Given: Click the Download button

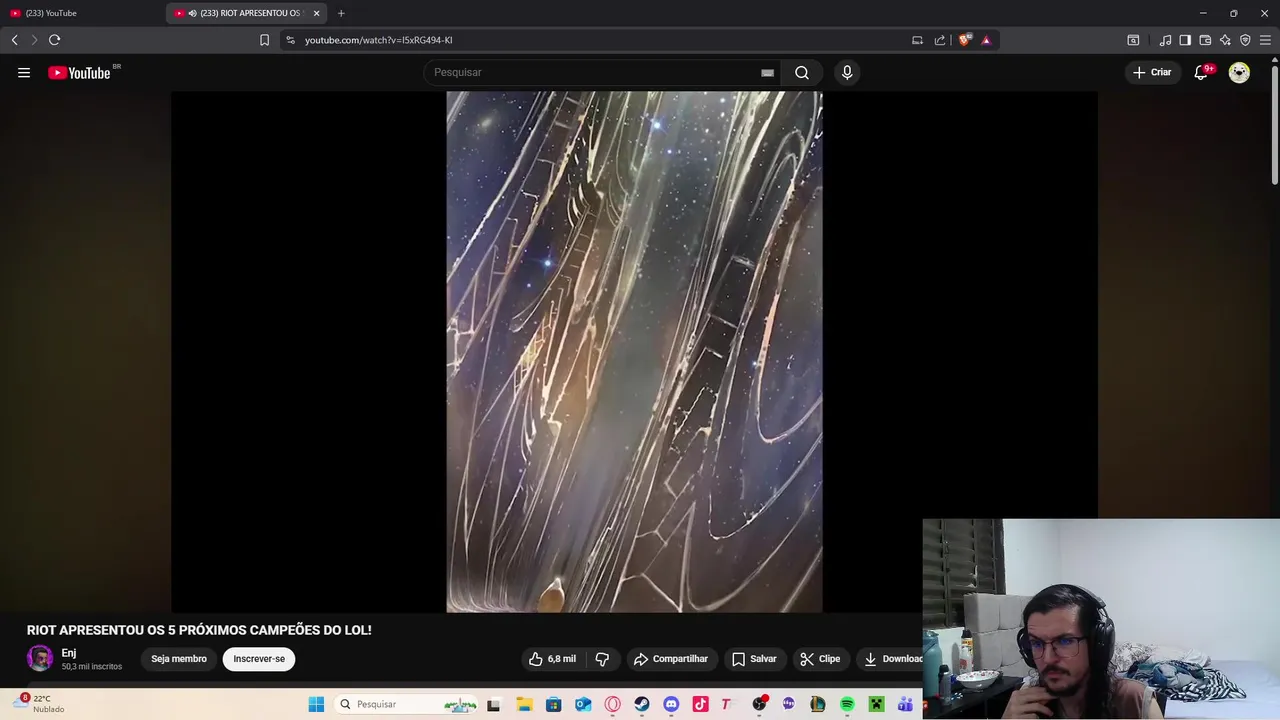Looking at the screenshot, I should point(893,659).
